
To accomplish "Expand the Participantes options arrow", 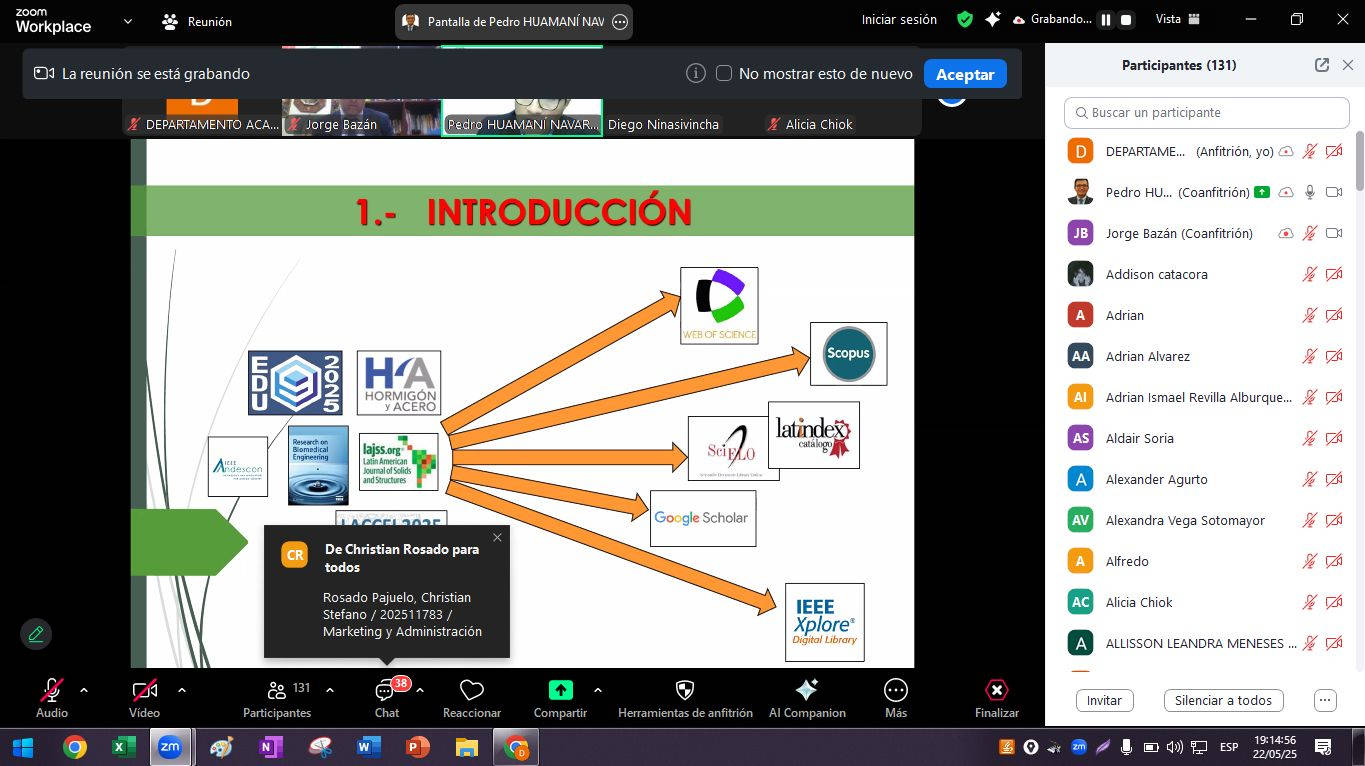I will 330,690.
